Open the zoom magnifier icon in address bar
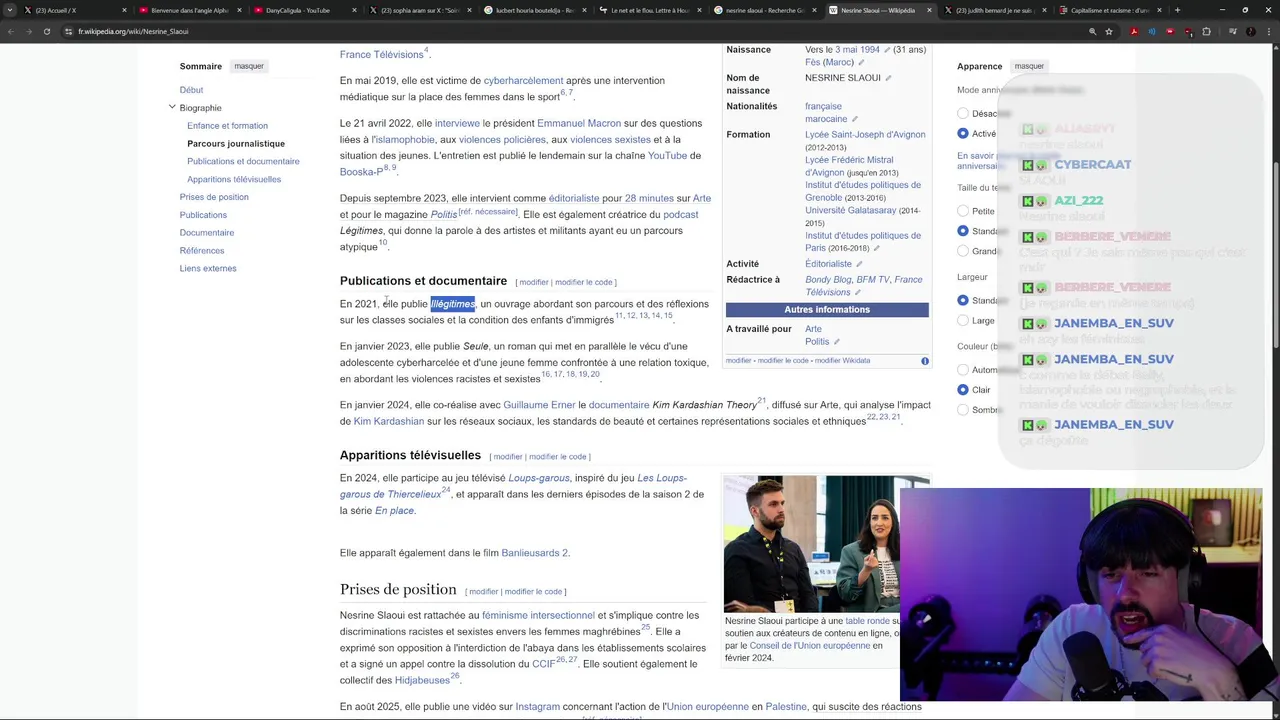This screenshot has width=1280, height=720. pos(1092,31)
